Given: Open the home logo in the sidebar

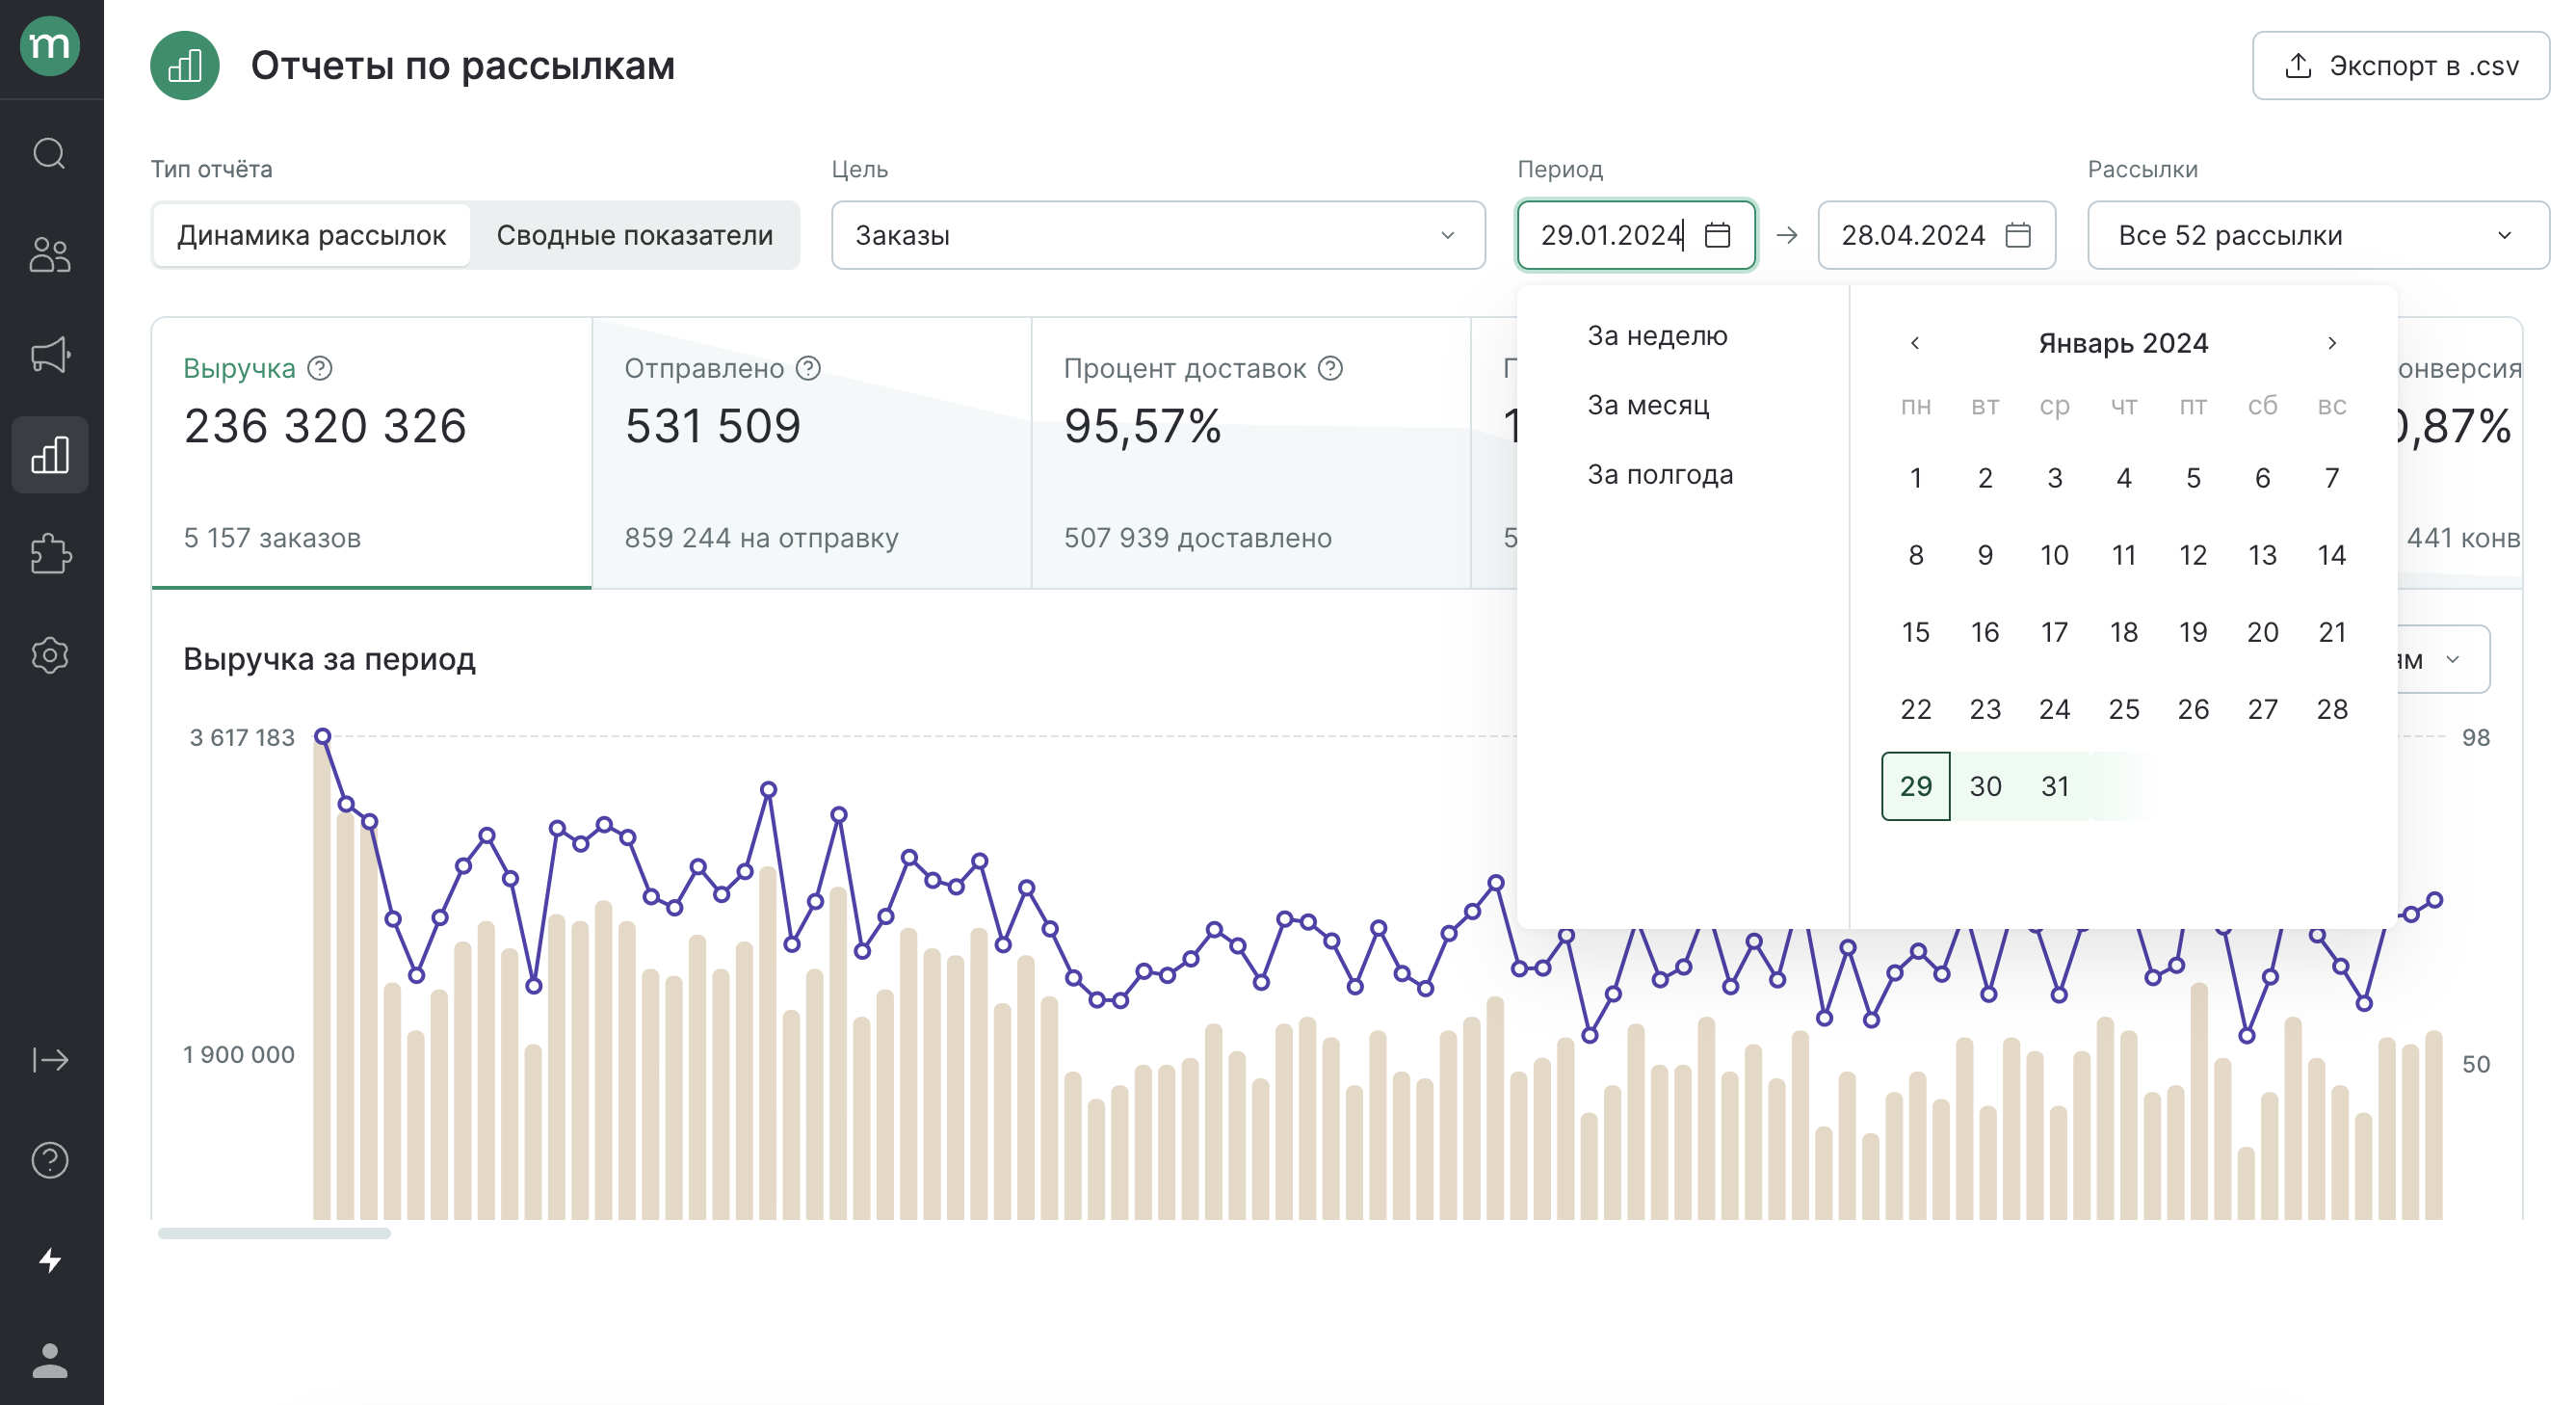Looking at the screenshot, I should [x=50, y=46].
